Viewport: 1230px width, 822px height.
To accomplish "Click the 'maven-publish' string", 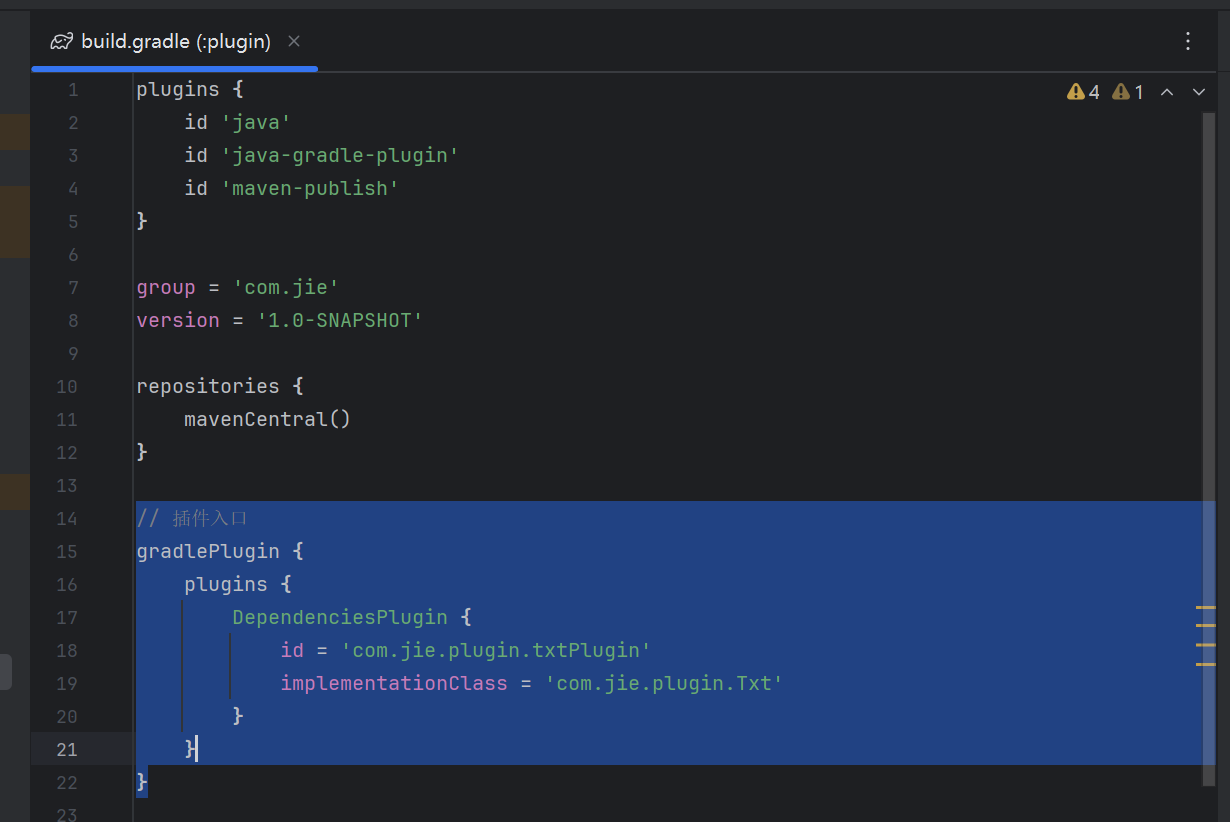I will [x=309, y=188].
